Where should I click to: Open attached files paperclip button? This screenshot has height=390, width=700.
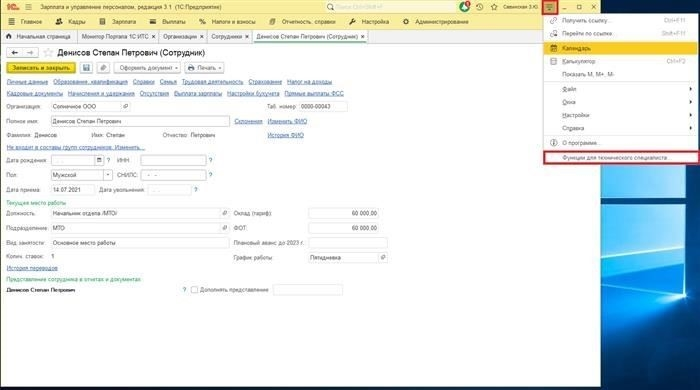[x=103, y=68]
